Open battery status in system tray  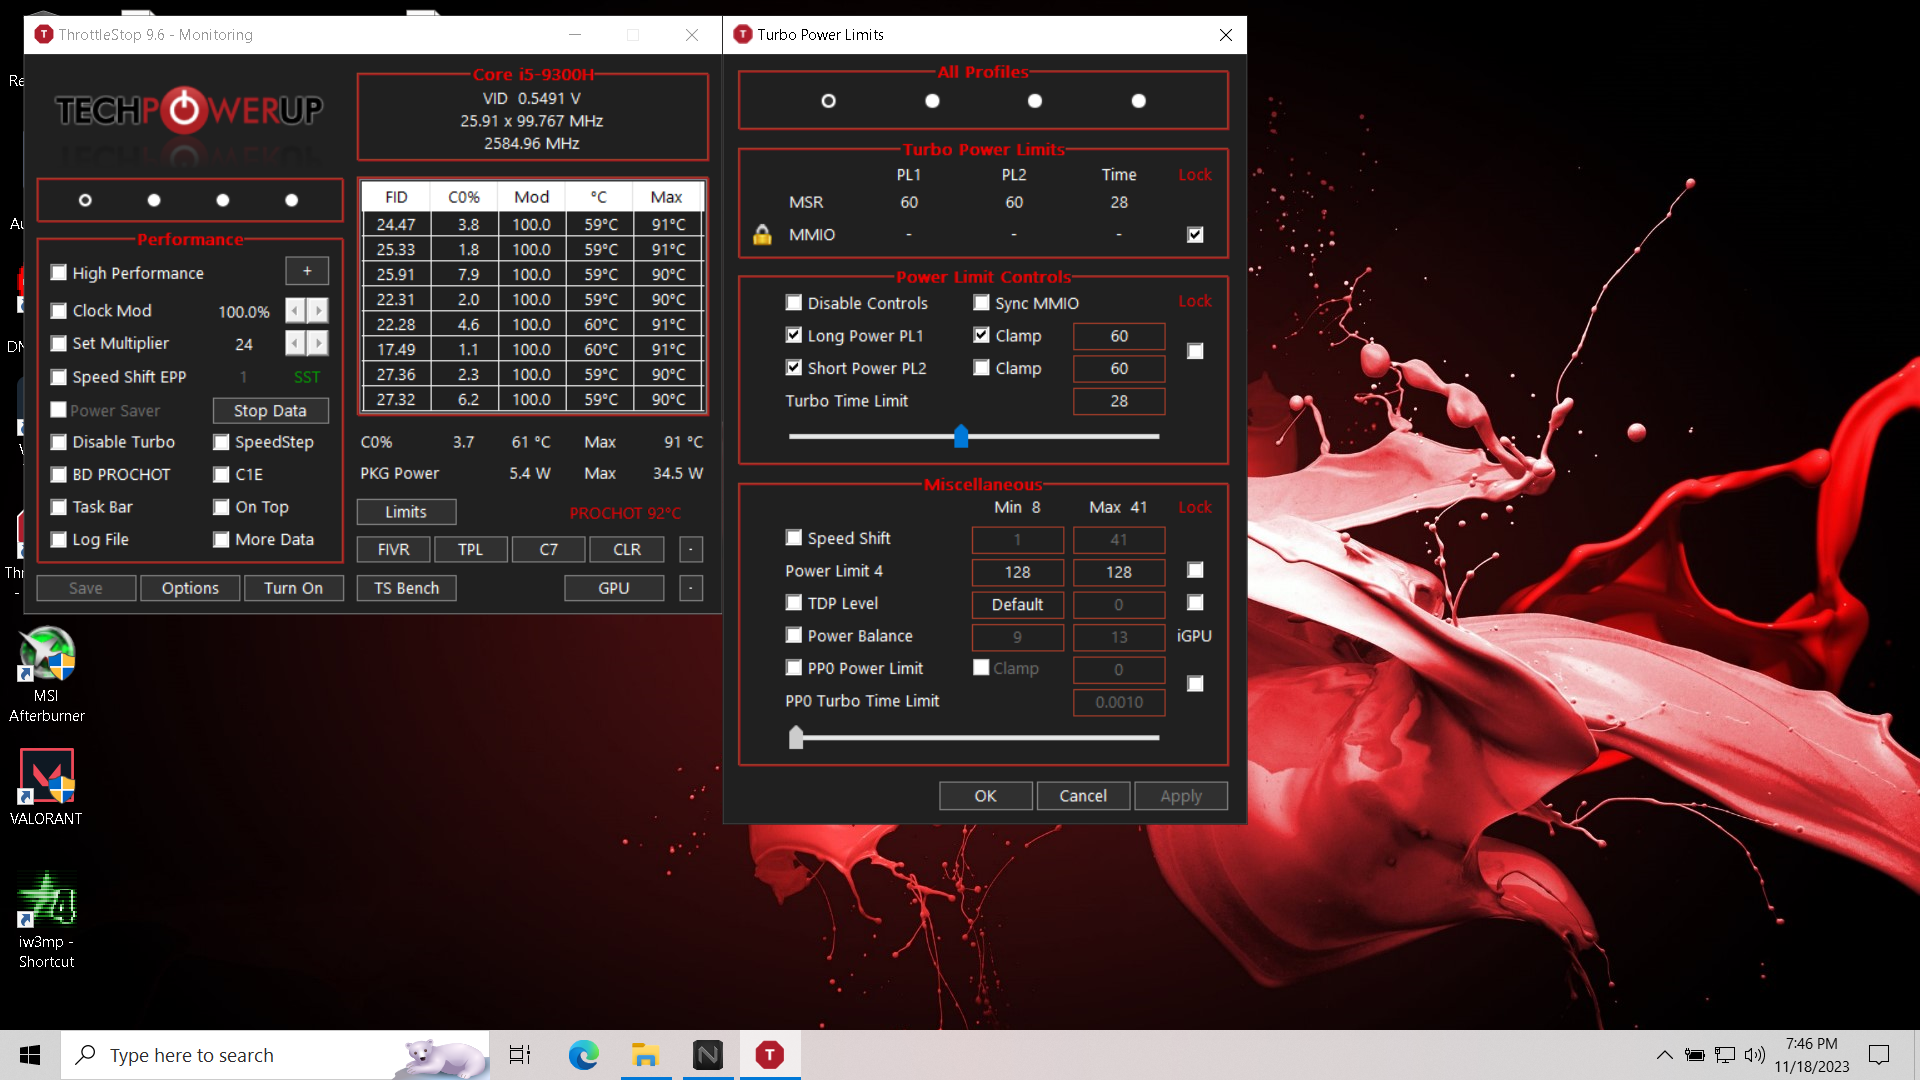[x=1694, y=1055]
